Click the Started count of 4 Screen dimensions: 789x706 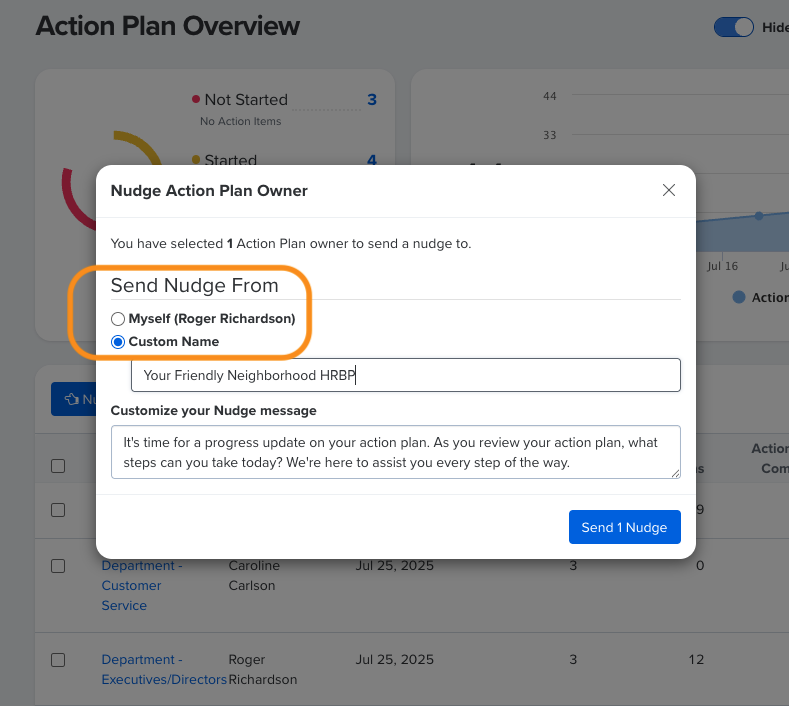pos(372,160)
